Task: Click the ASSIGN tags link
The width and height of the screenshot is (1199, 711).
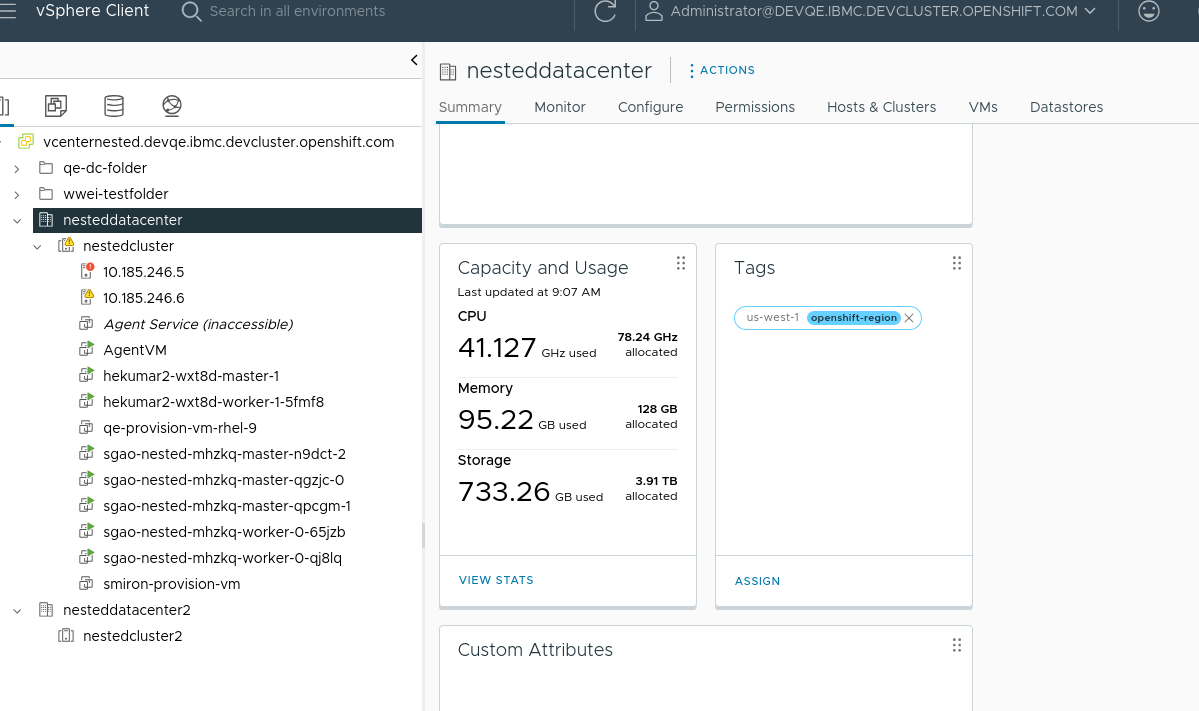Action: [x=757, y=581]
